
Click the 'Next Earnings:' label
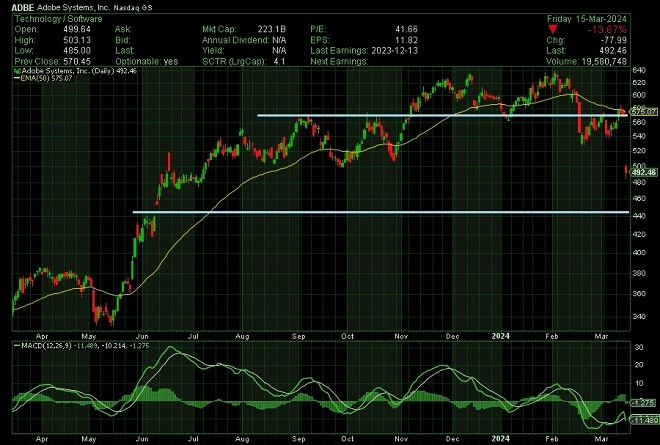point(339,61)
